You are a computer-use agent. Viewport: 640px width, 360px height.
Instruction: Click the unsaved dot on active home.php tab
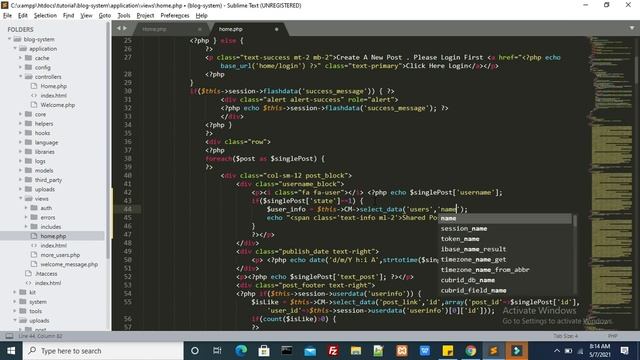[x=276, y=29]
